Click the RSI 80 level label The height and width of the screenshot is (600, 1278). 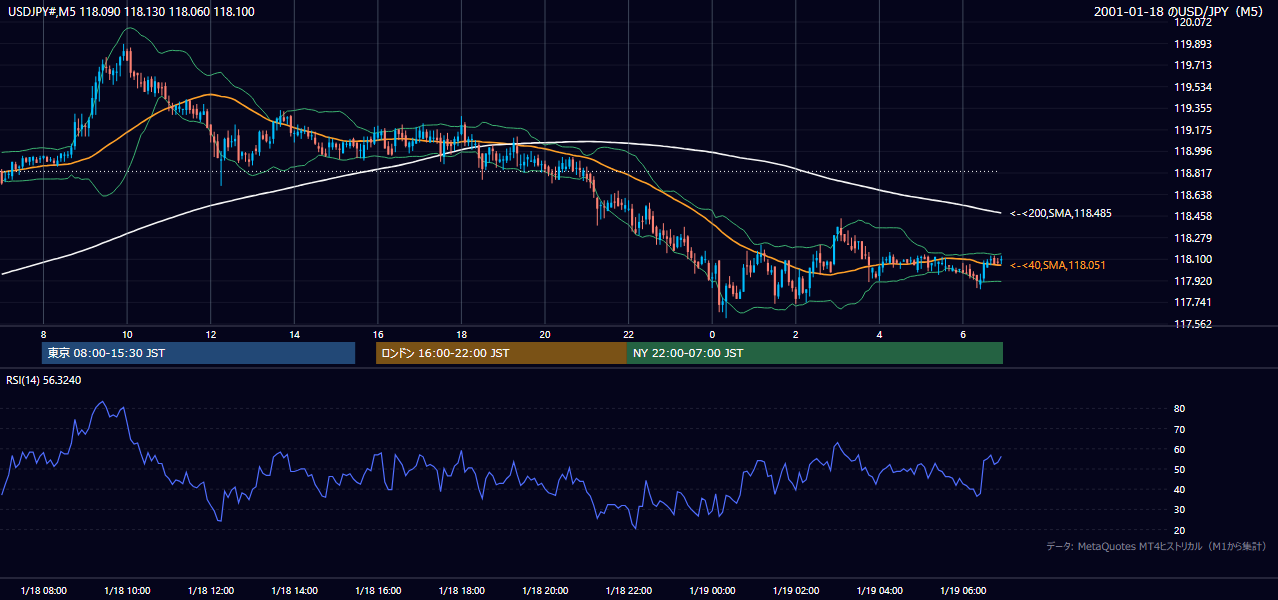(x=1180, y=409)
